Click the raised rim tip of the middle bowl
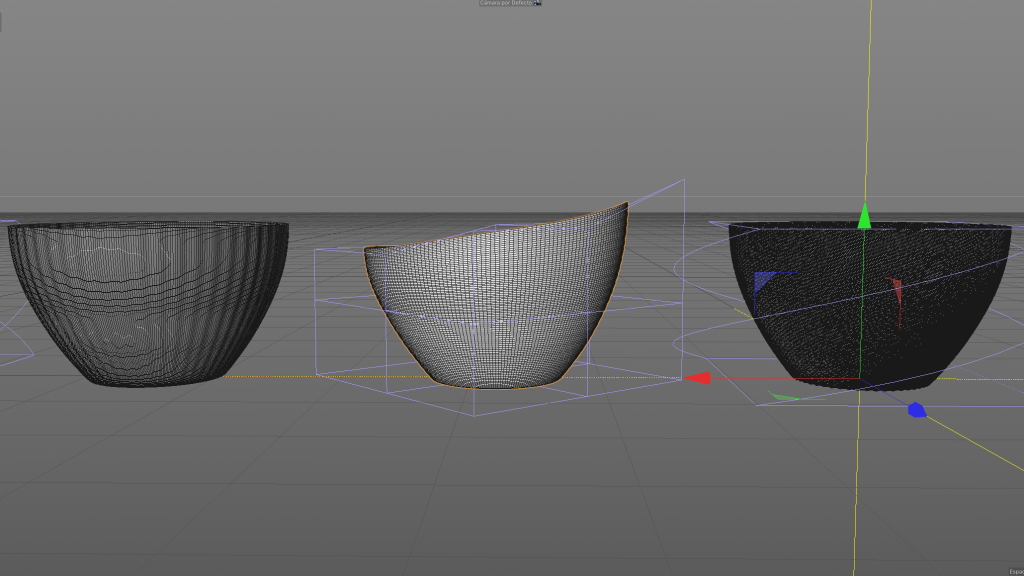The width and height of the screenshot is (1024, 576). [625, 204]
